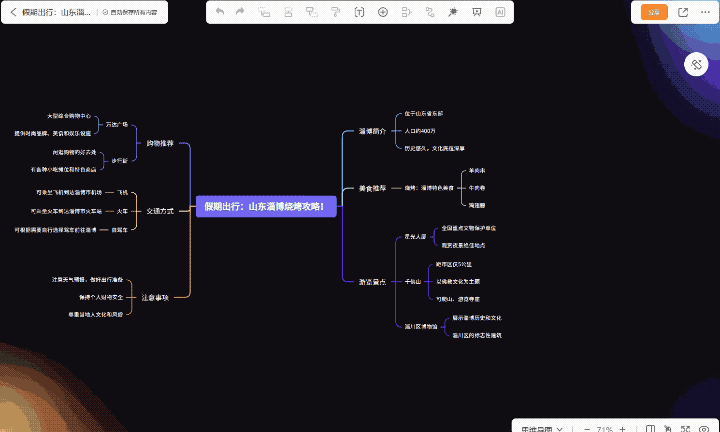Select the 交通方式 branch node
This screenshot has height=432, width=720.
click(160, 211)
